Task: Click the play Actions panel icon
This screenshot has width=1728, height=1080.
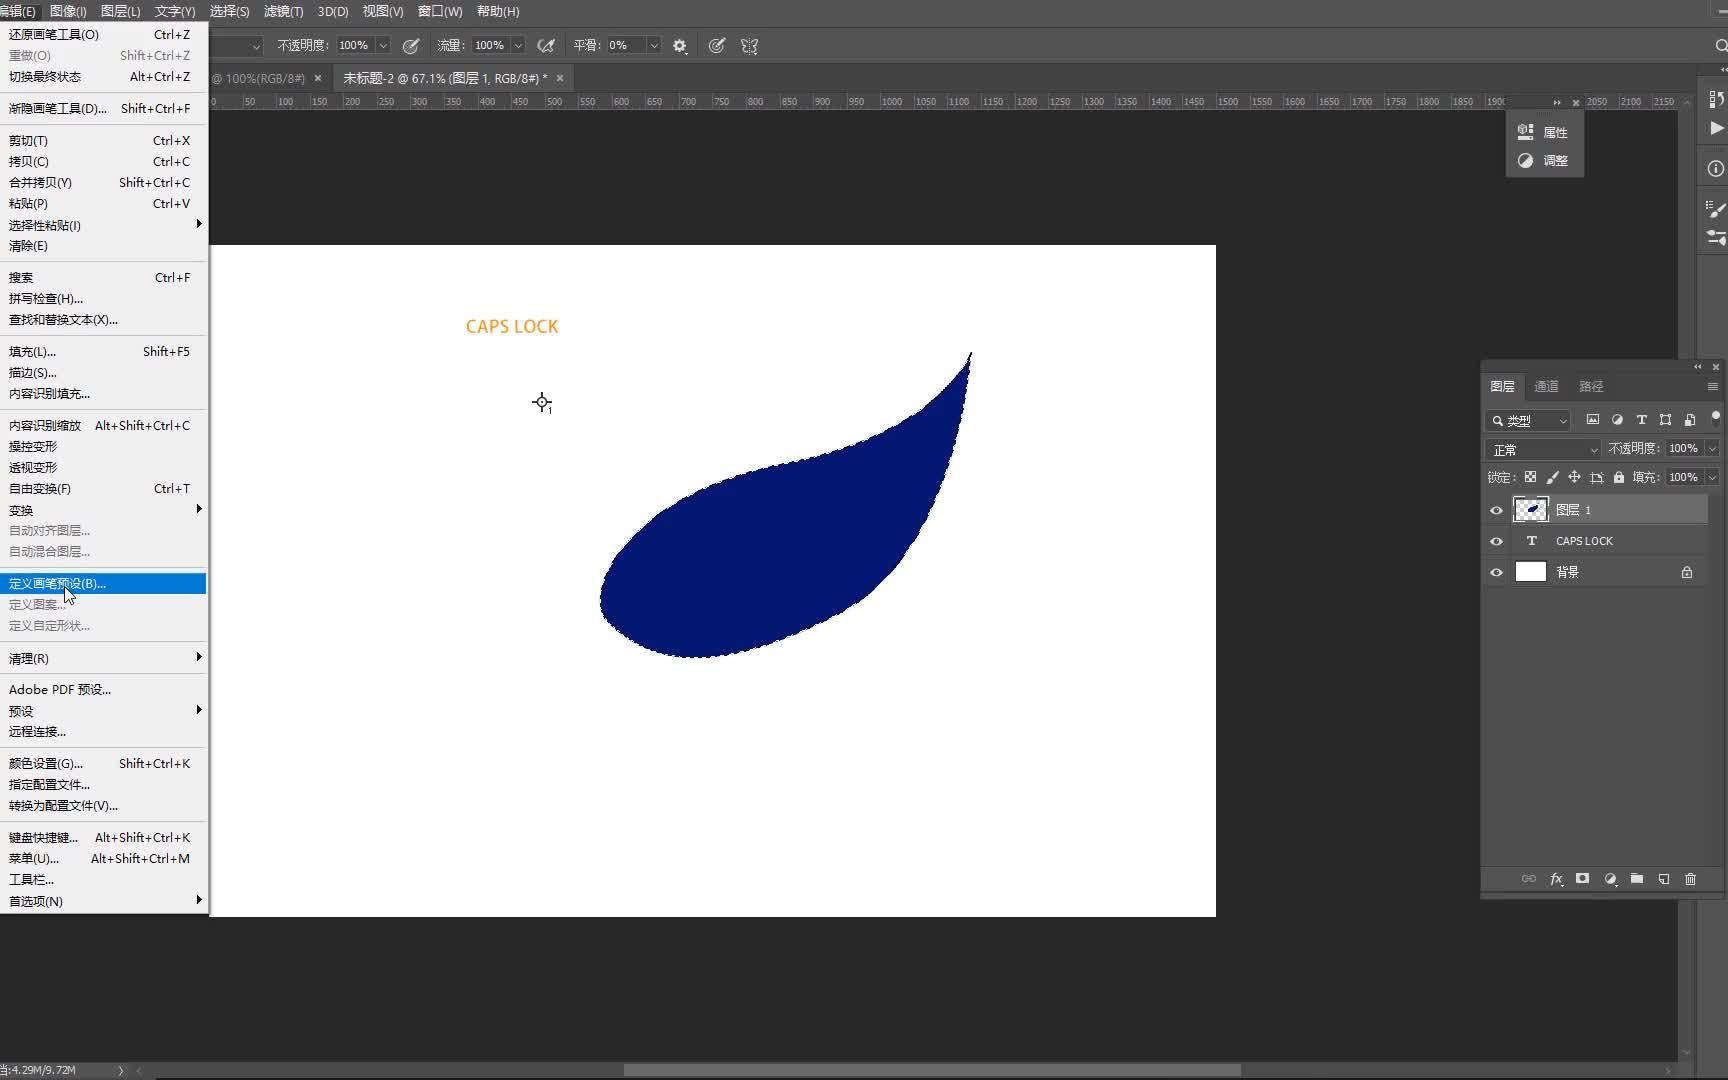Action: tap(1716, 128)
